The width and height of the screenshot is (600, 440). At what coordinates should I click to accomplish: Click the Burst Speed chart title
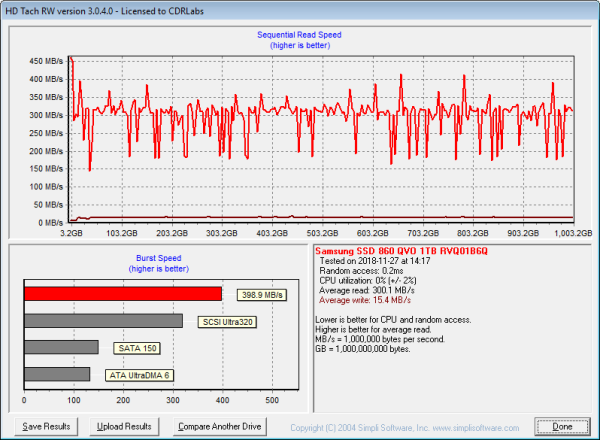pyautogui.click(x=161, y=257)
